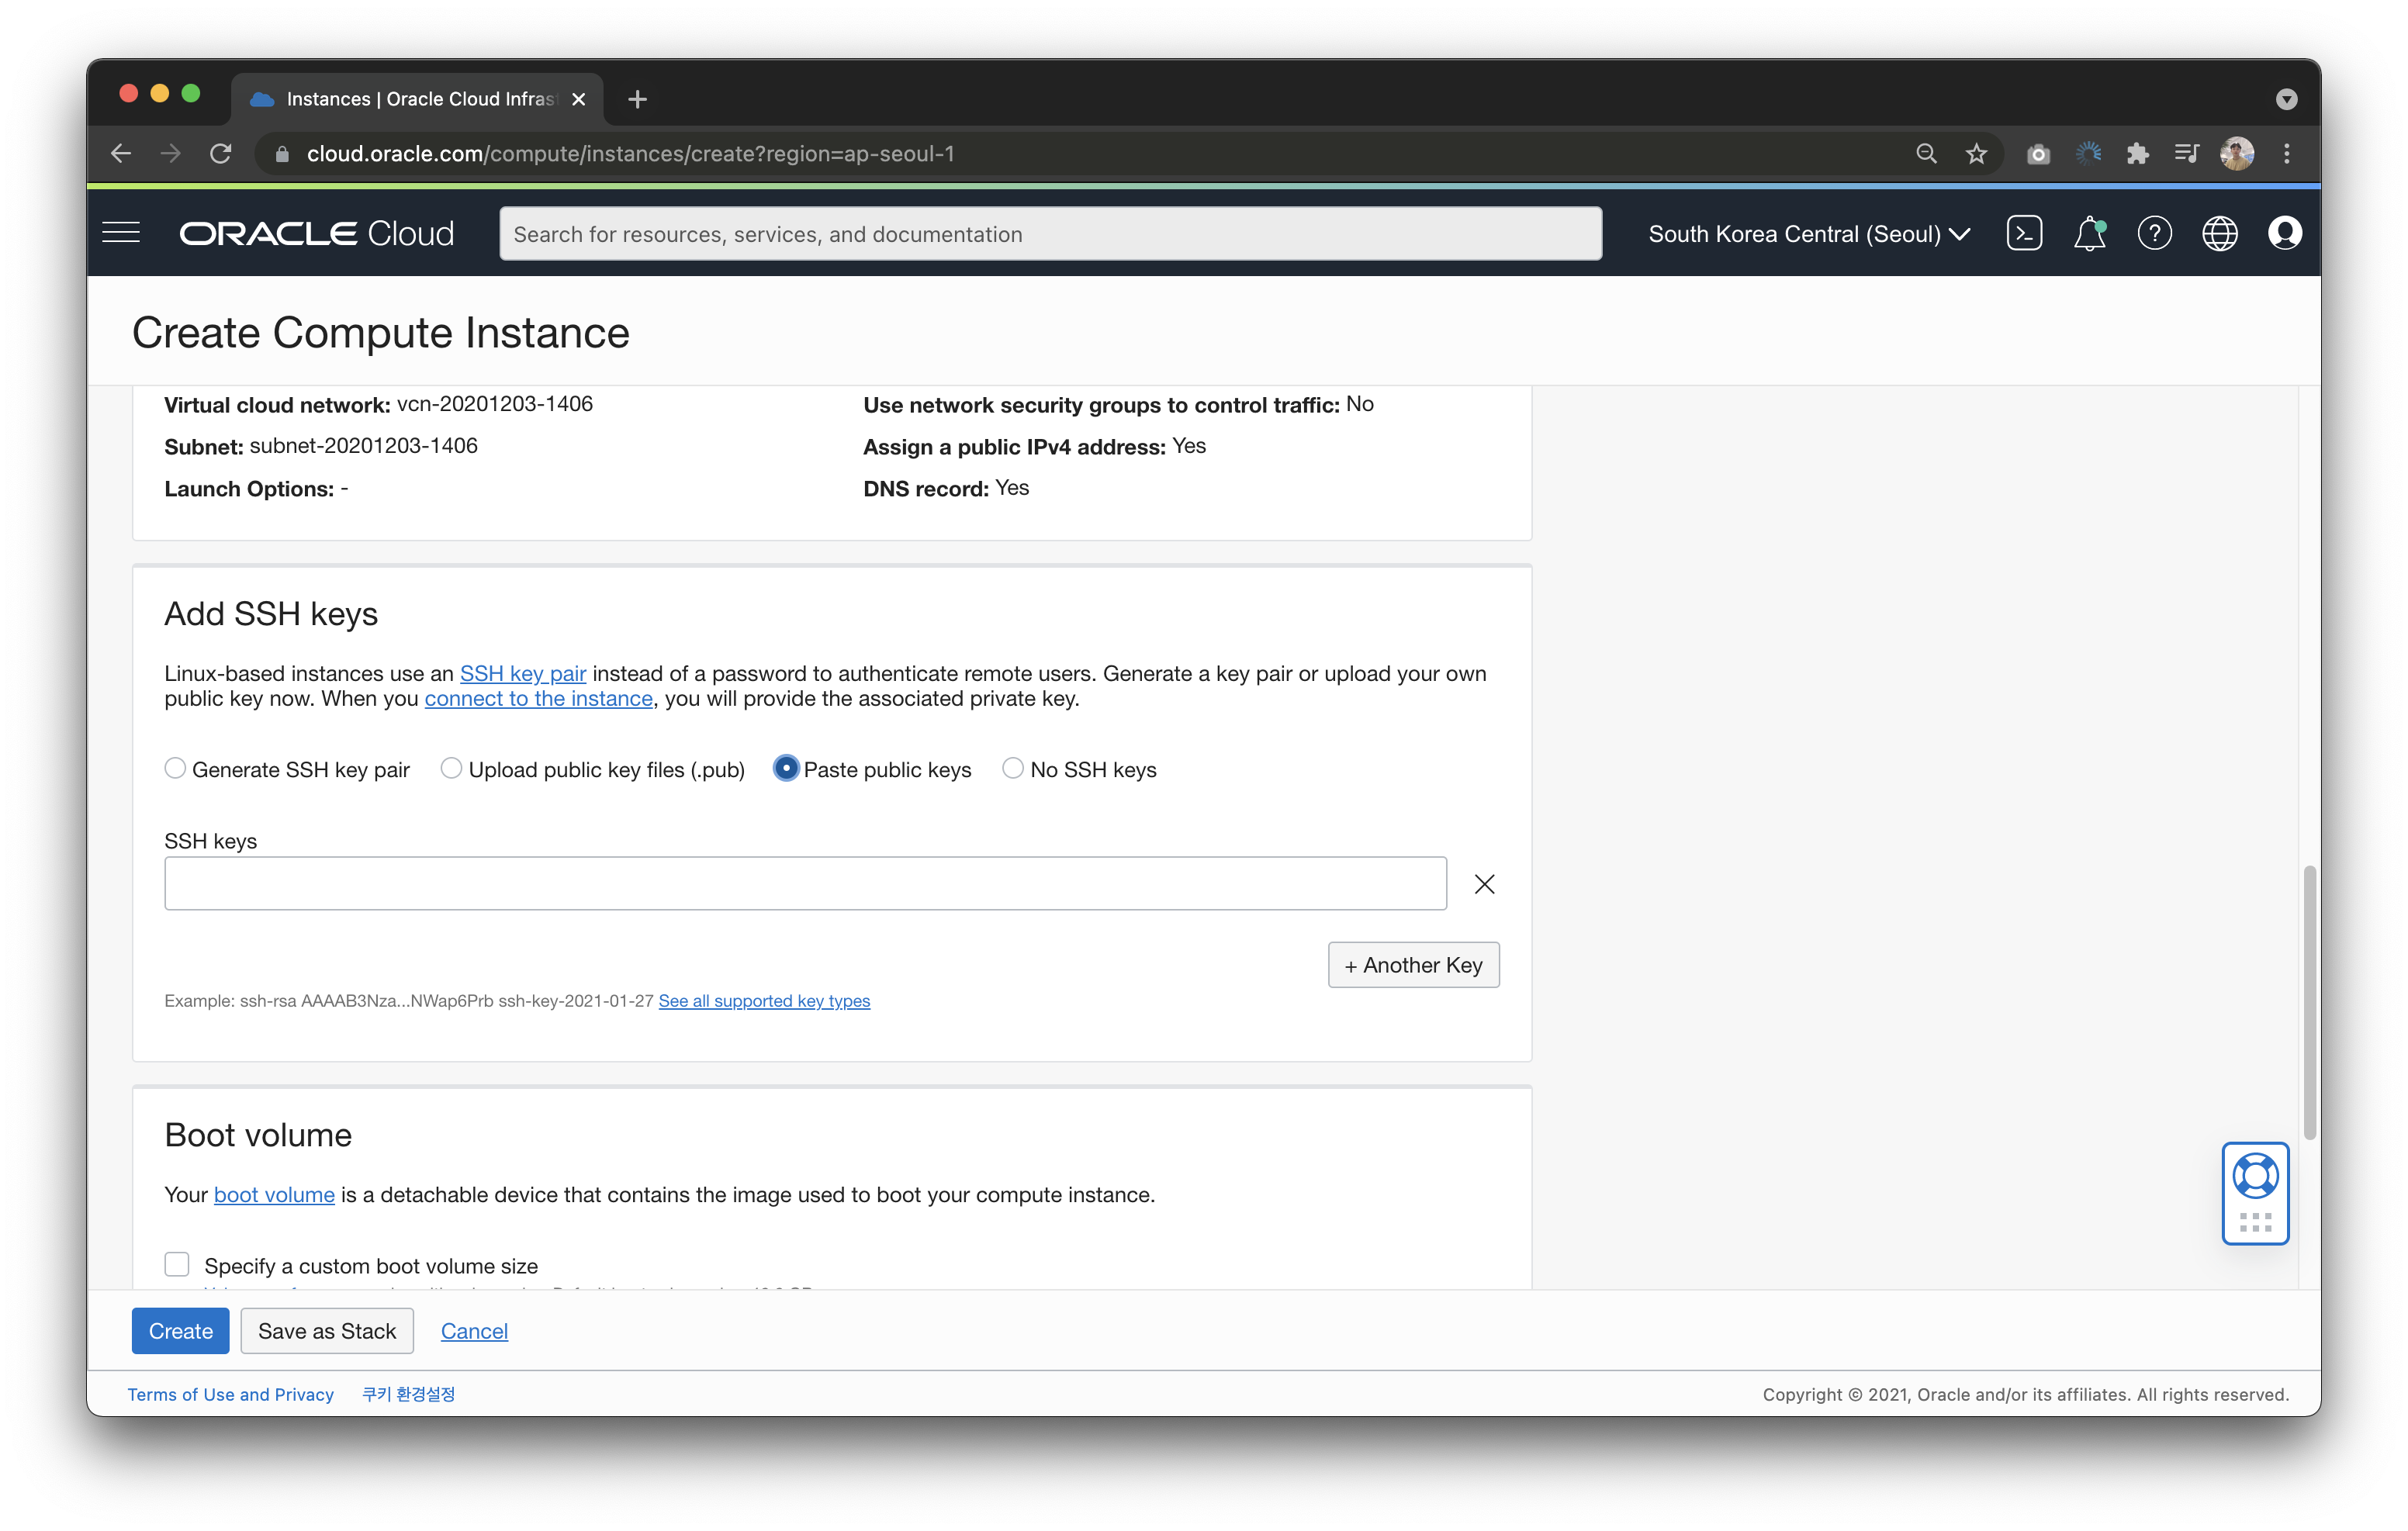Check Specify a custom boot volume size
2408x1531 pixels.
click(x=177, y=1264)
